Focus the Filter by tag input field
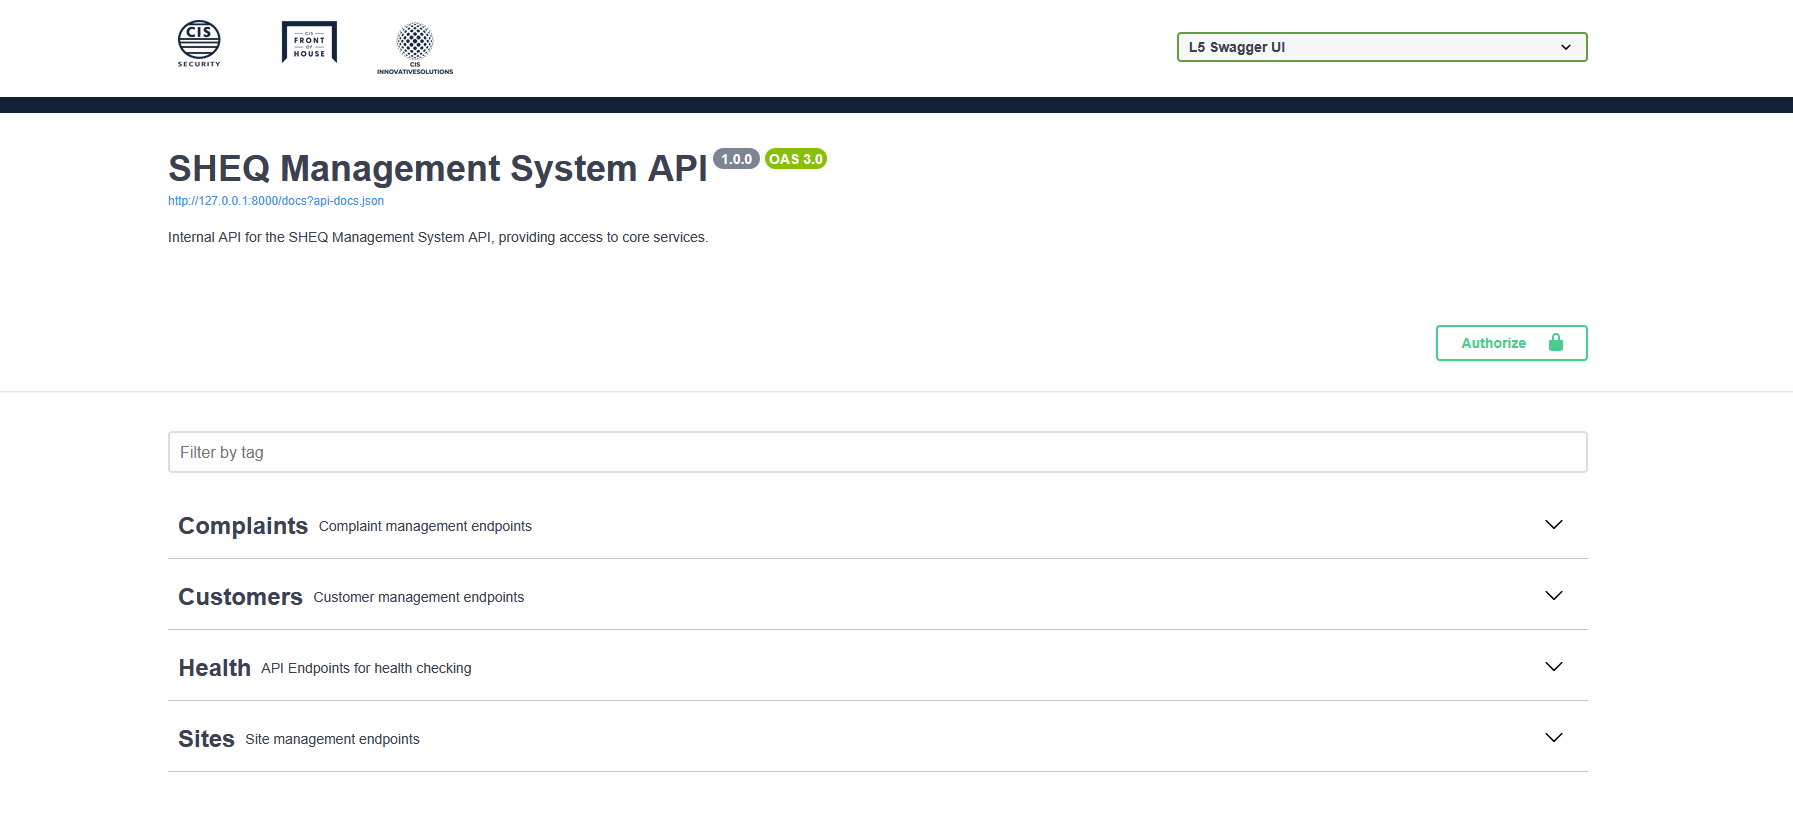Image resolution: width=1793 pixels, height=827 pixels. pyautogui.click(x=877, y=452)
